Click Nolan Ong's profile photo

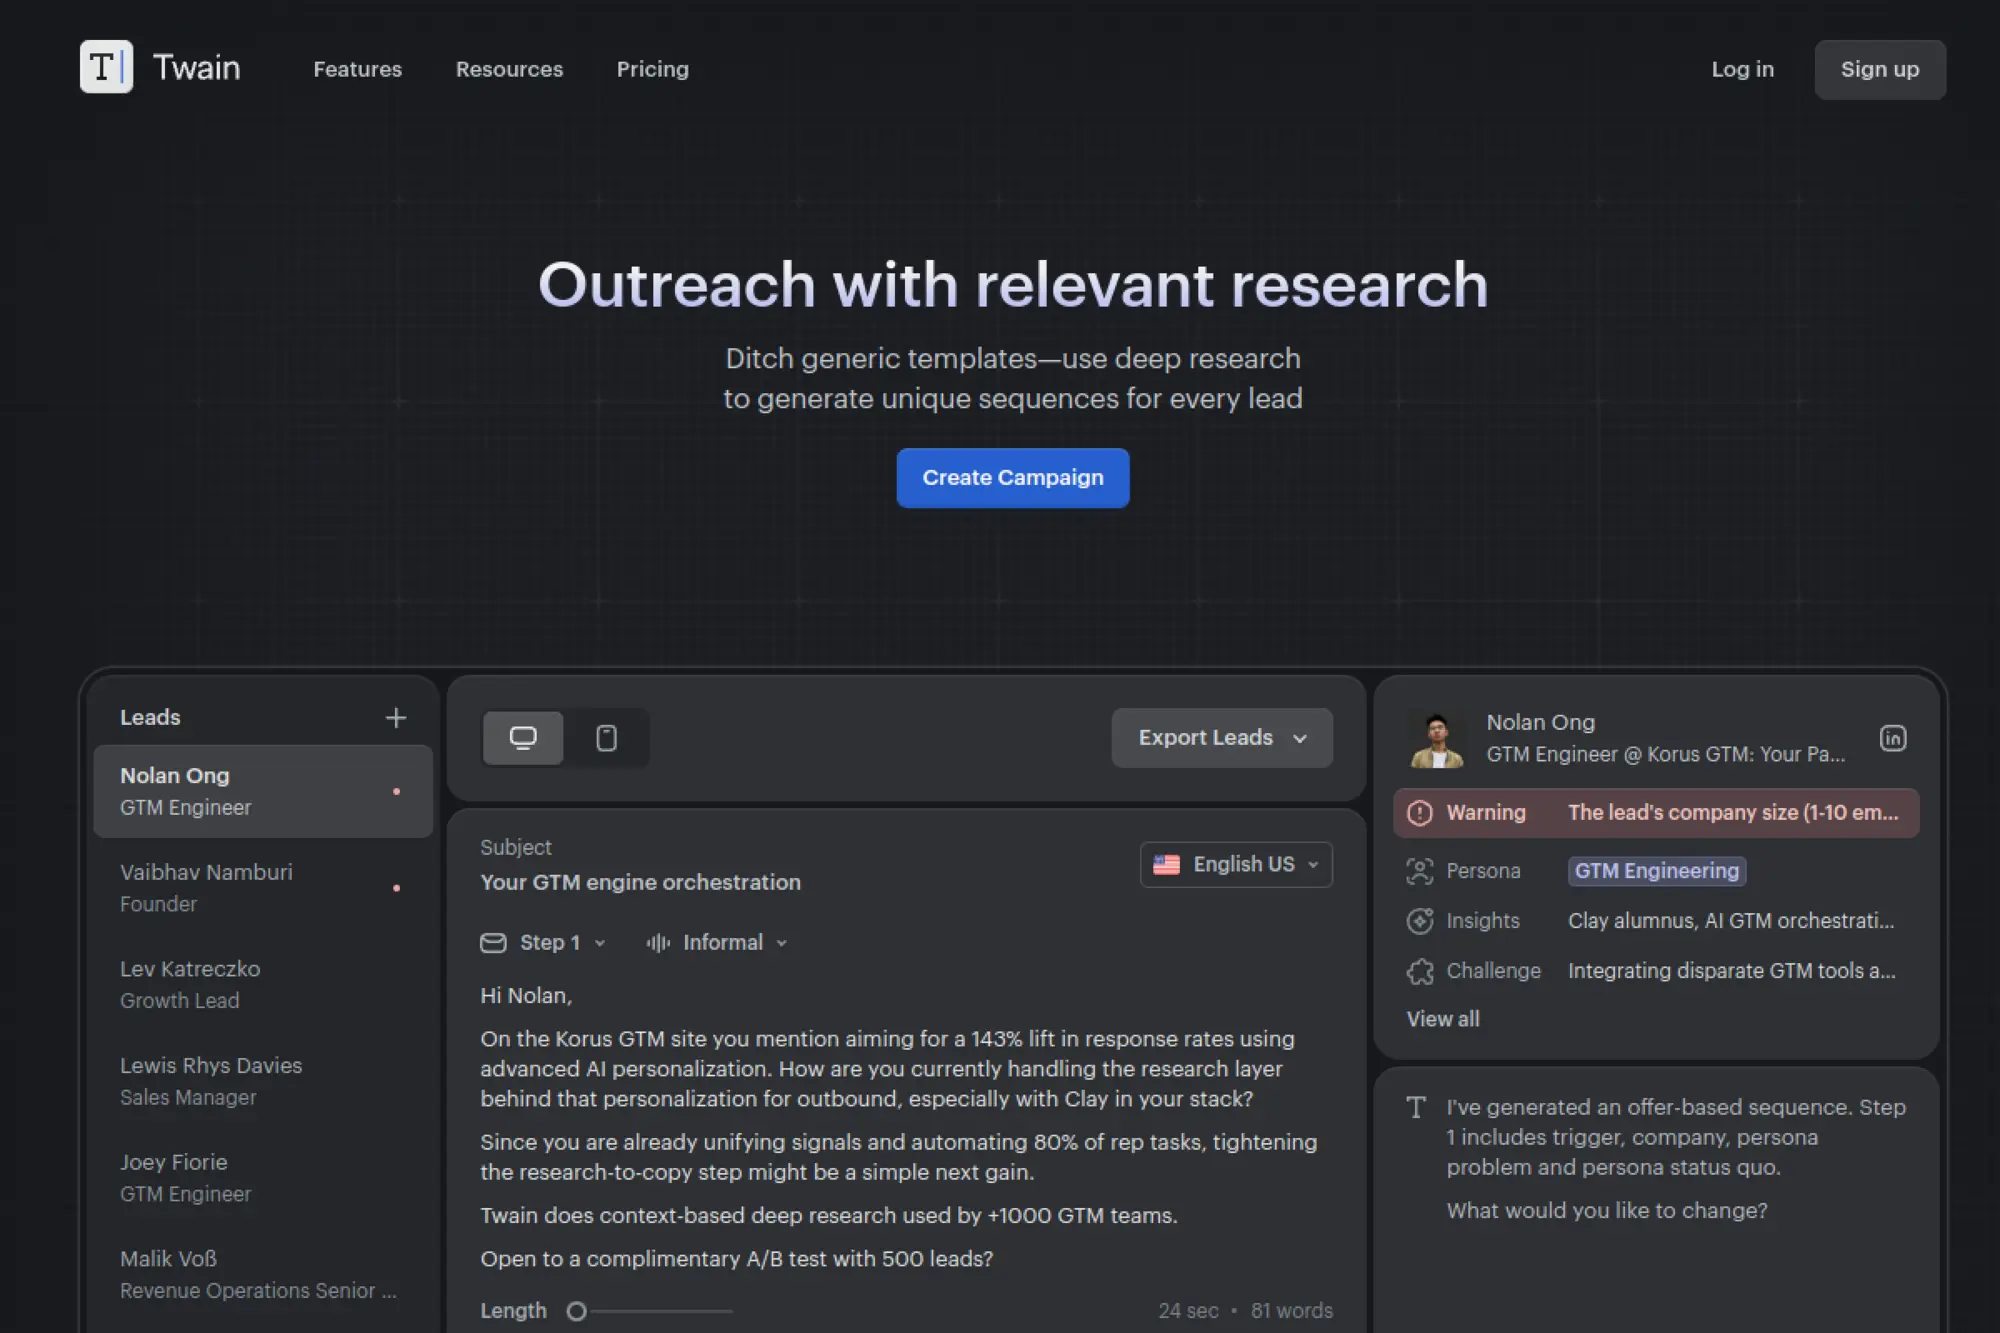pyautogui.click(x=1437, y=739)
